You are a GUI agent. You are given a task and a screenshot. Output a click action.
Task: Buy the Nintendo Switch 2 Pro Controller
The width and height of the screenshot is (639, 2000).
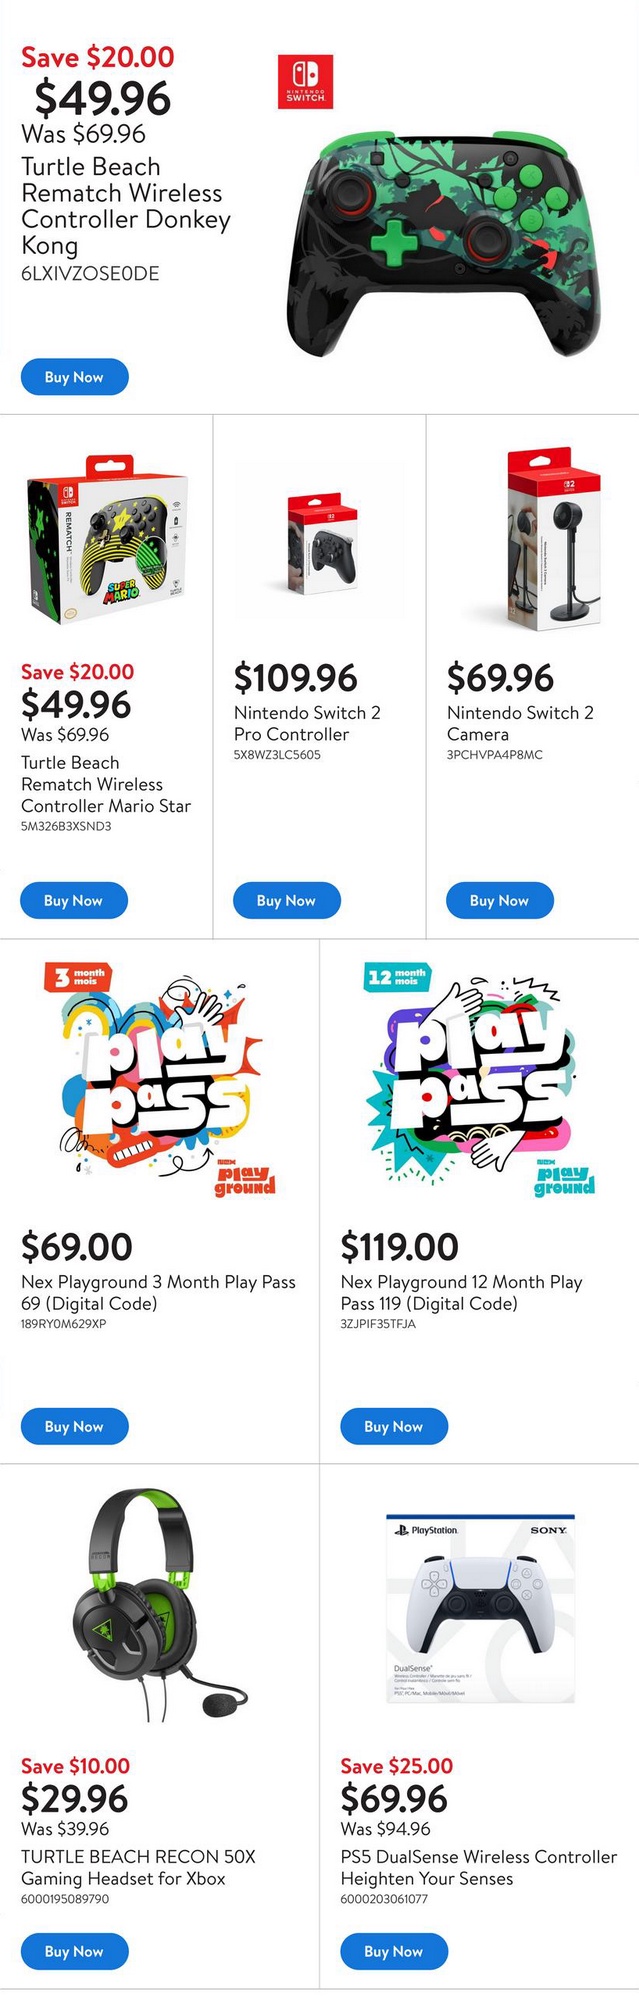coord(286,900)
